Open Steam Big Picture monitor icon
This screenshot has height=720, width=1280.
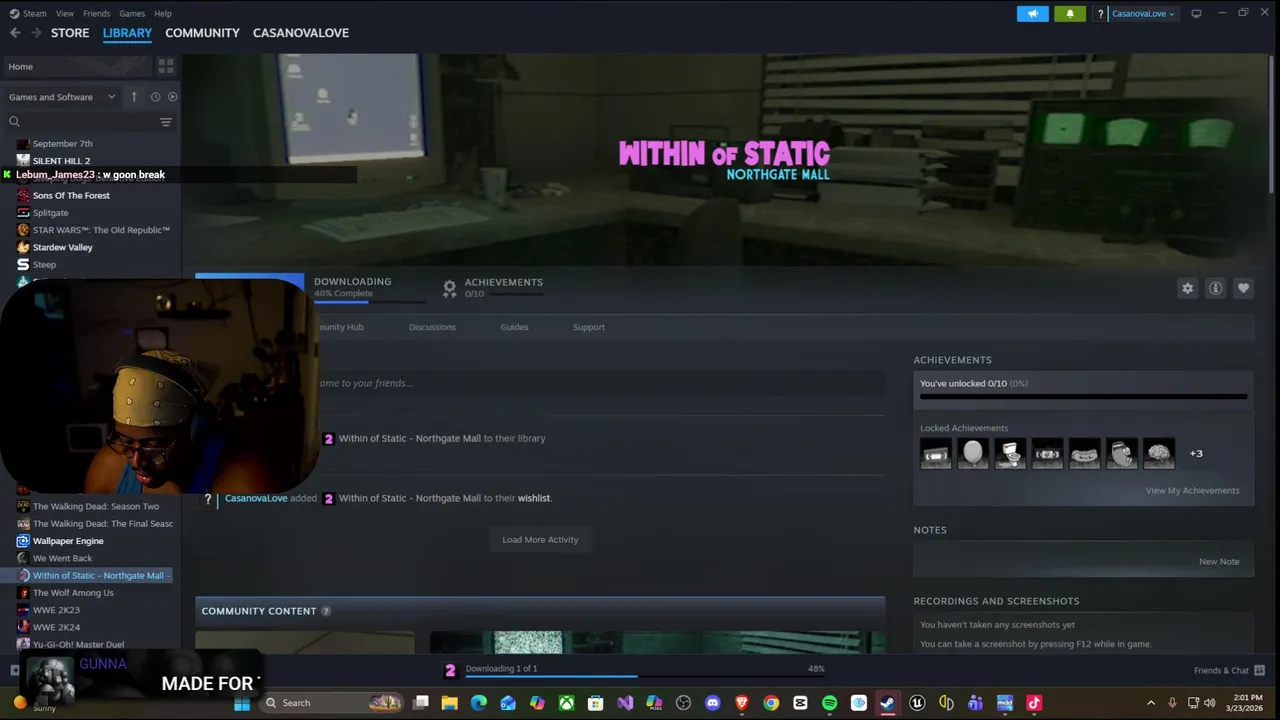(1196, 13)
